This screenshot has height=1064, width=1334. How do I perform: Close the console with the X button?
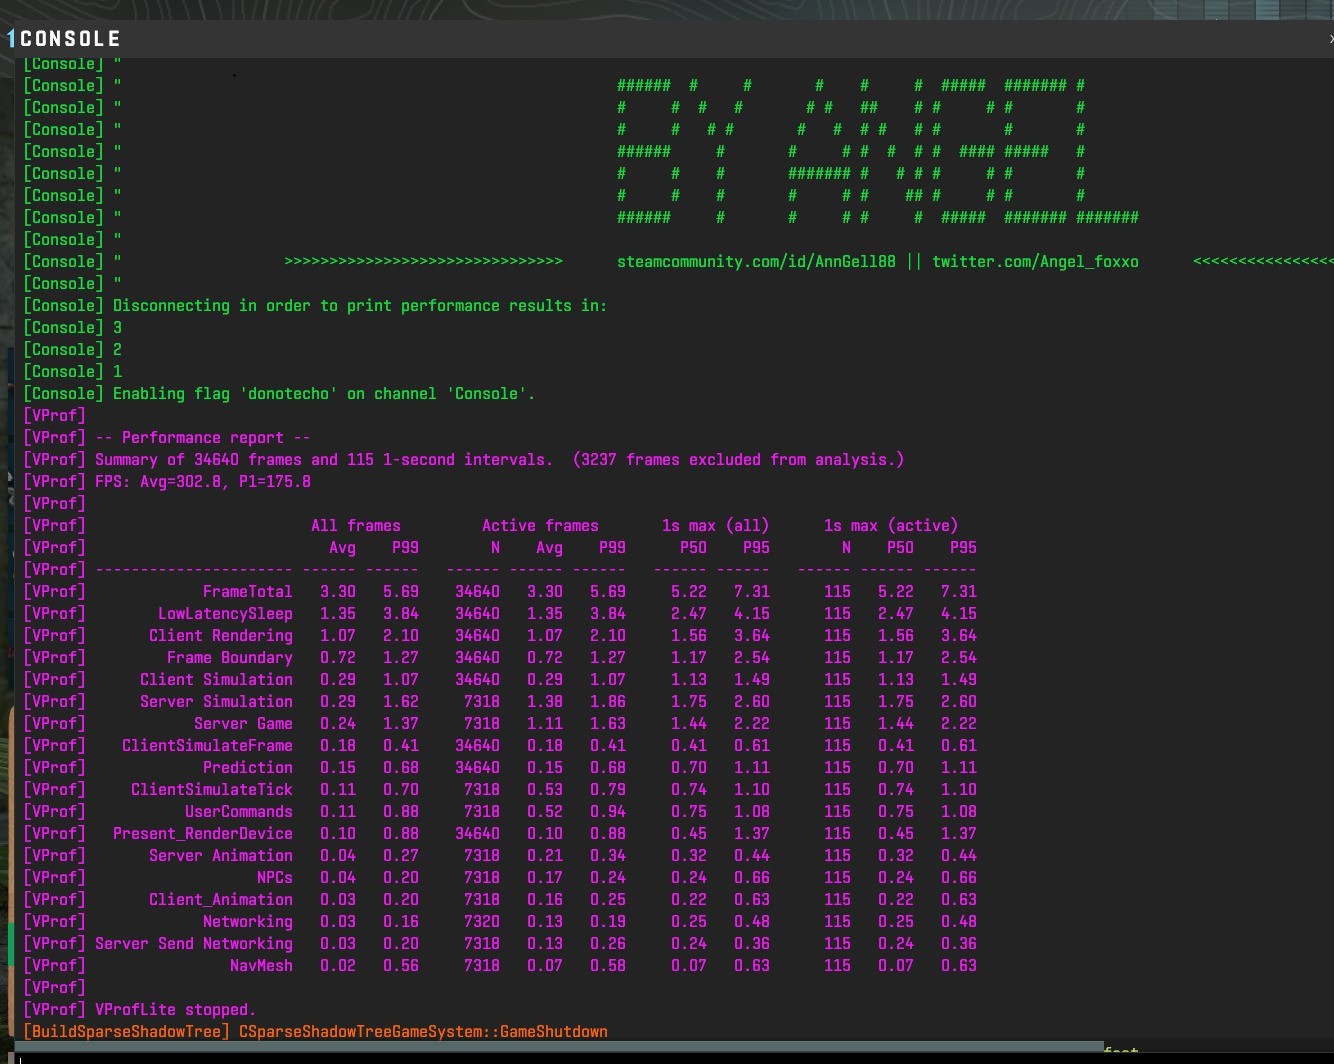[1330, 39]
